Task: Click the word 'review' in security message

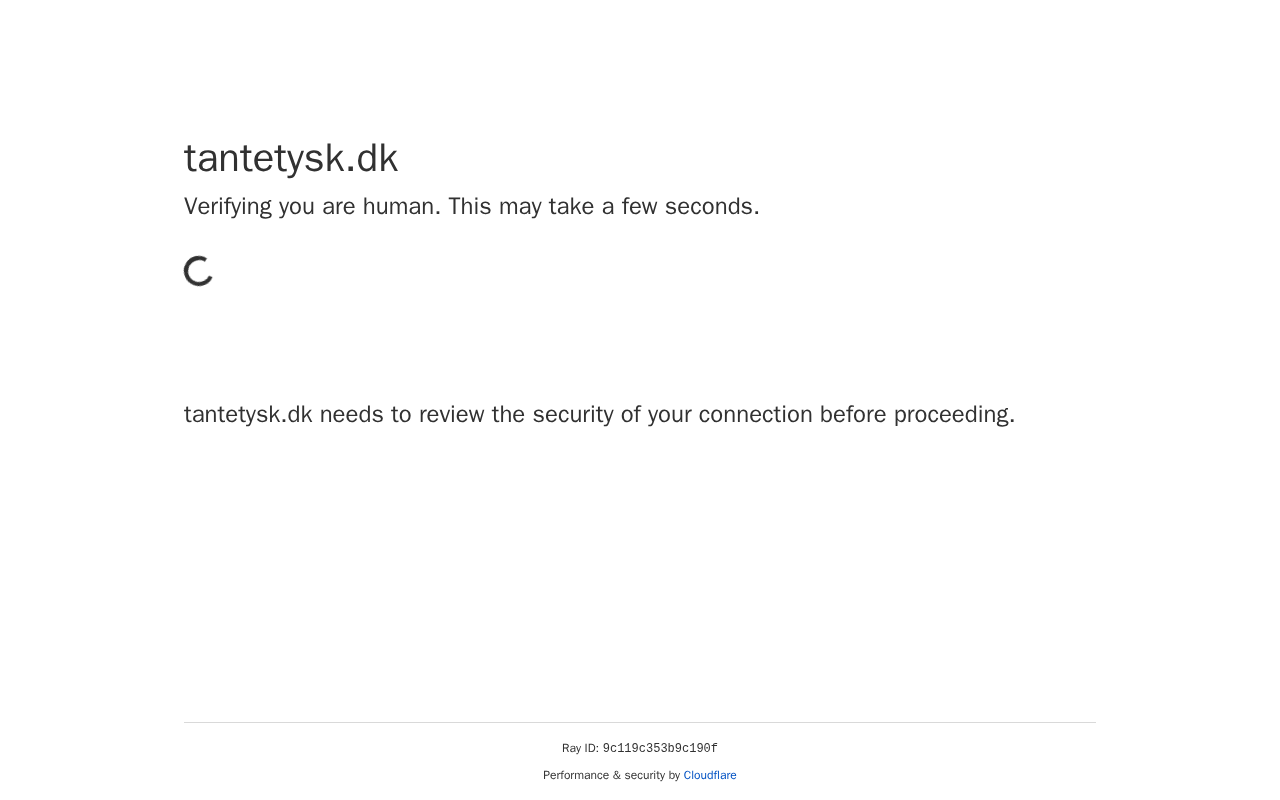Action: click(x=452, y=415)
